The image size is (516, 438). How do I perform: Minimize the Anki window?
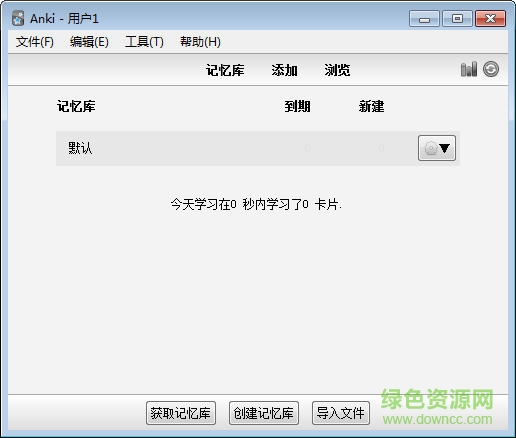(424, 18)
